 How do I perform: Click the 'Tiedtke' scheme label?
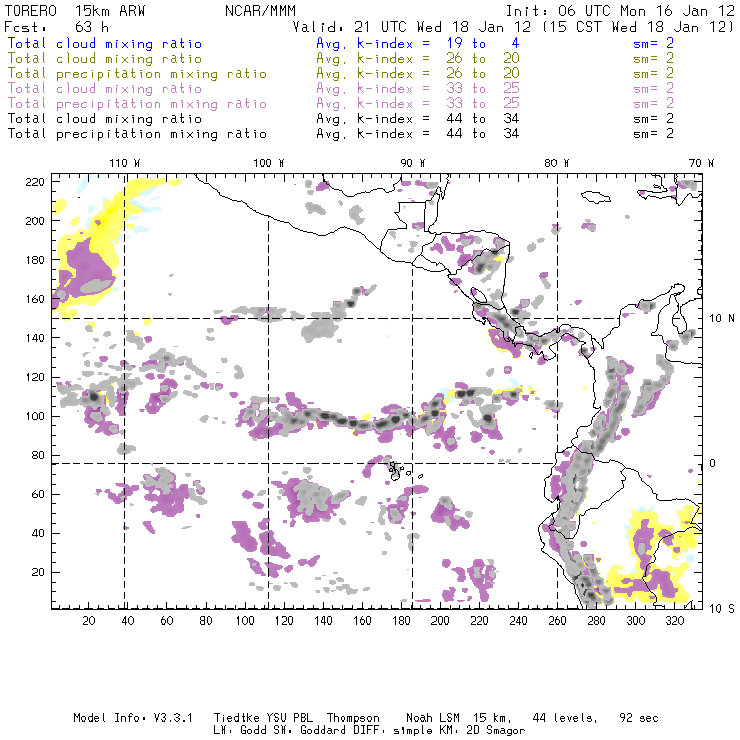pyautogui.click(x=236, y=718)
